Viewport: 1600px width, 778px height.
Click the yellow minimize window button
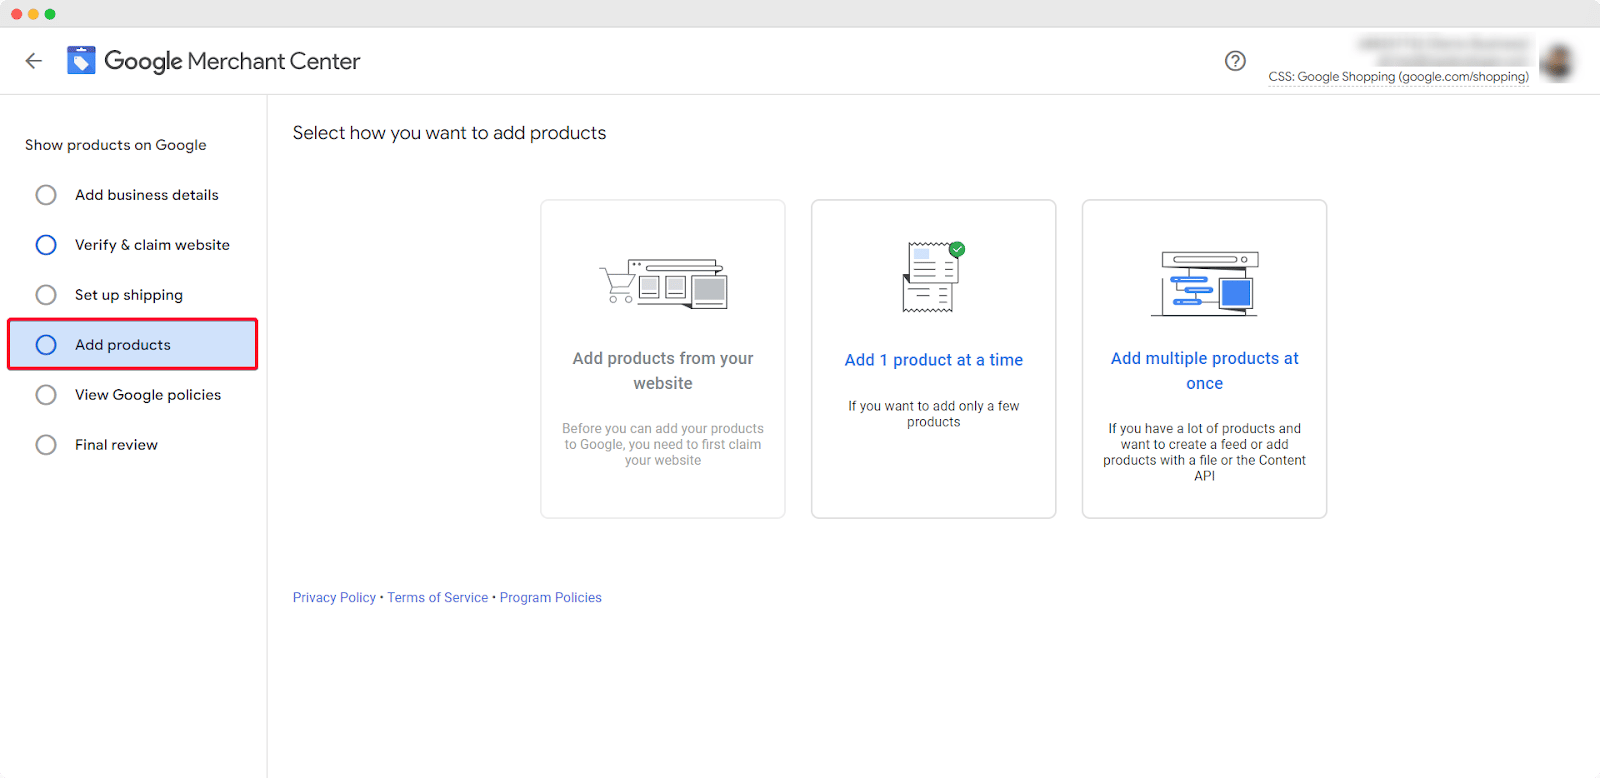coord(33,14)
